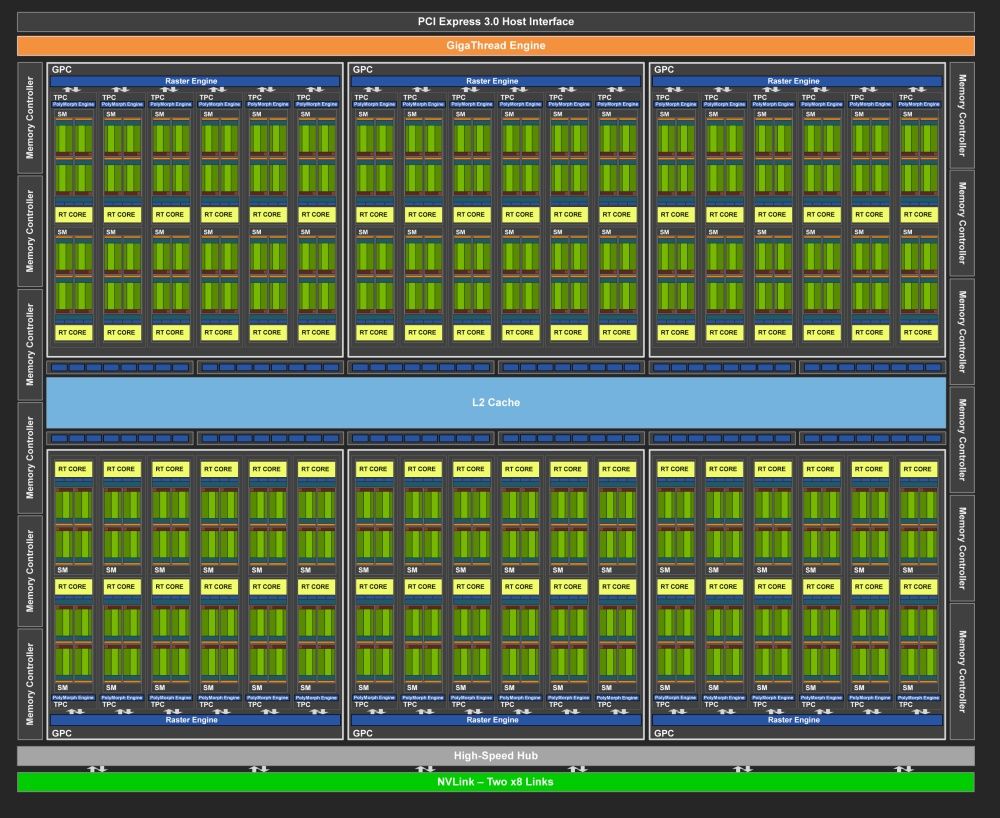This screenshot has height=818, width=1000.
Task: Select the GPC label of the bottom-right cluster
Action: [x=664, y=733]
